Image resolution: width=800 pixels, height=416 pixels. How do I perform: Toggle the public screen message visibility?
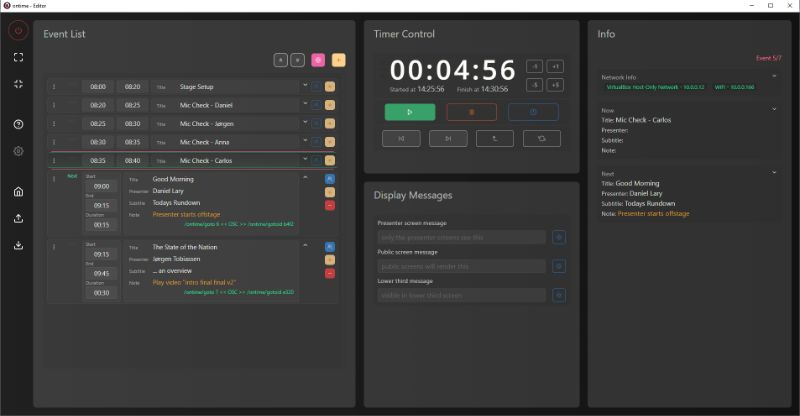tap(559, 266)
